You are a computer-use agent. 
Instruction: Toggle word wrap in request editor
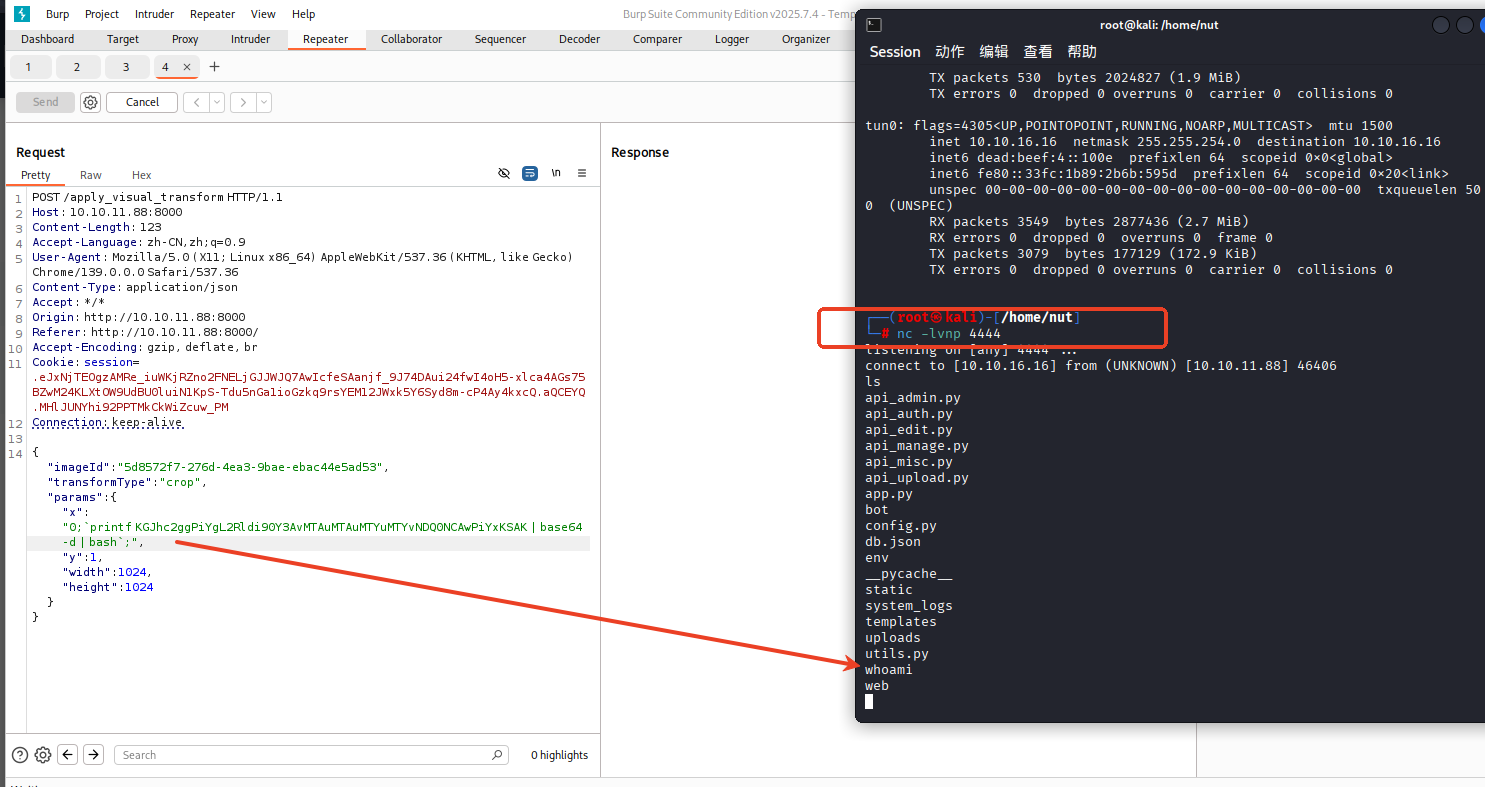[530, 173]
